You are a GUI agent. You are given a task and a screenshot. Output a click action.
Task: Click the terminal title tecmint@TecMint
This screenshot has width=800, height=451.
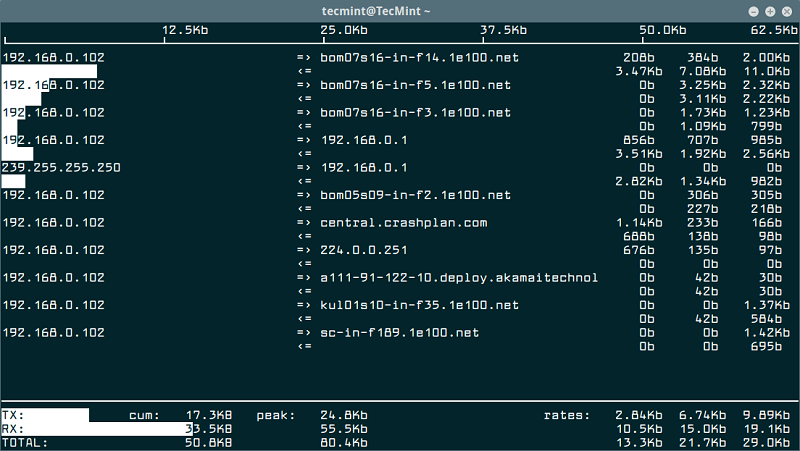(376, 11)
